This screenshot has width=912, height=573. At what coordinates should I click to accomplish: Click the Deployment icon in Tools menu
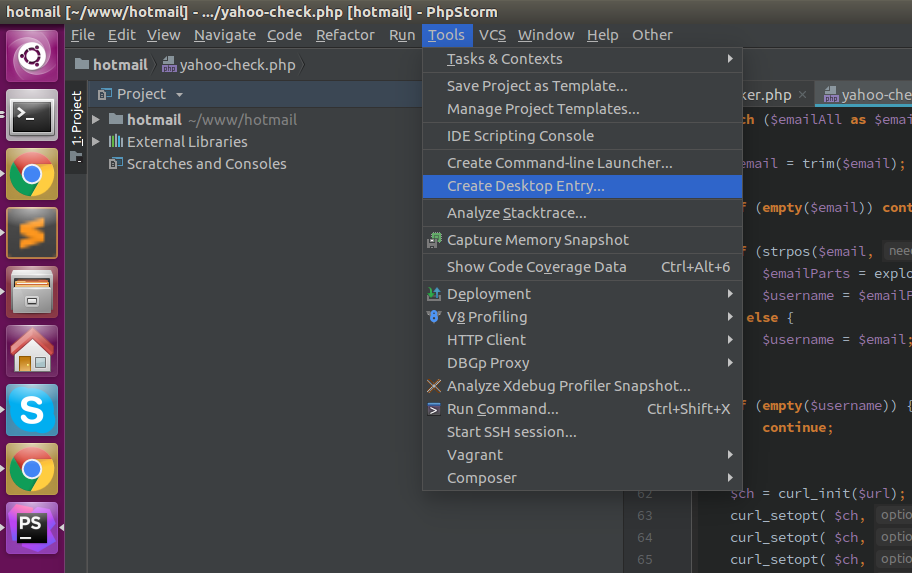pyautogui.click(x=434, y=294)
